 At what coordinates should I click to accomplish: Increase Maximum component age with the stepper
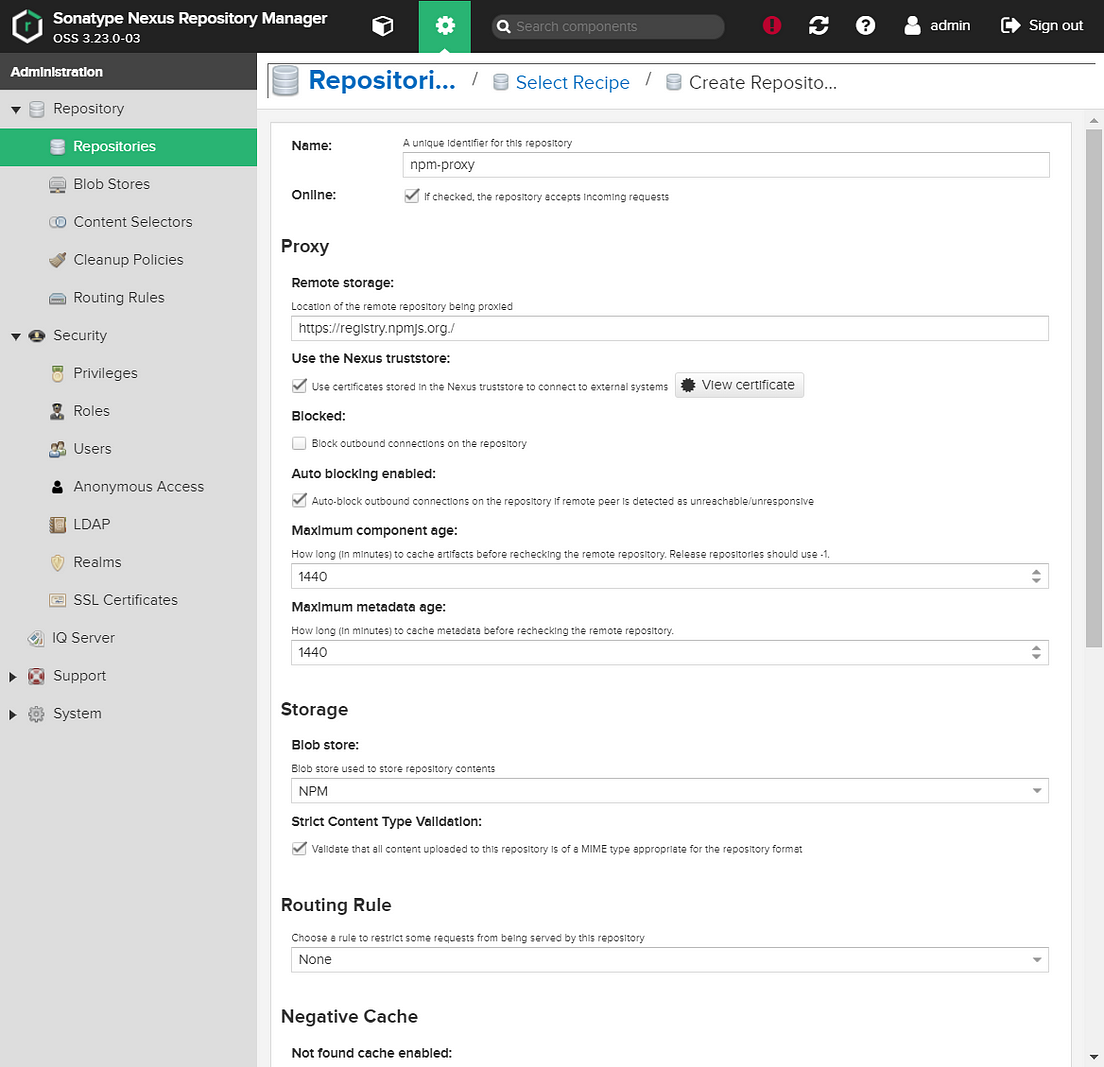pos(1036,572)
